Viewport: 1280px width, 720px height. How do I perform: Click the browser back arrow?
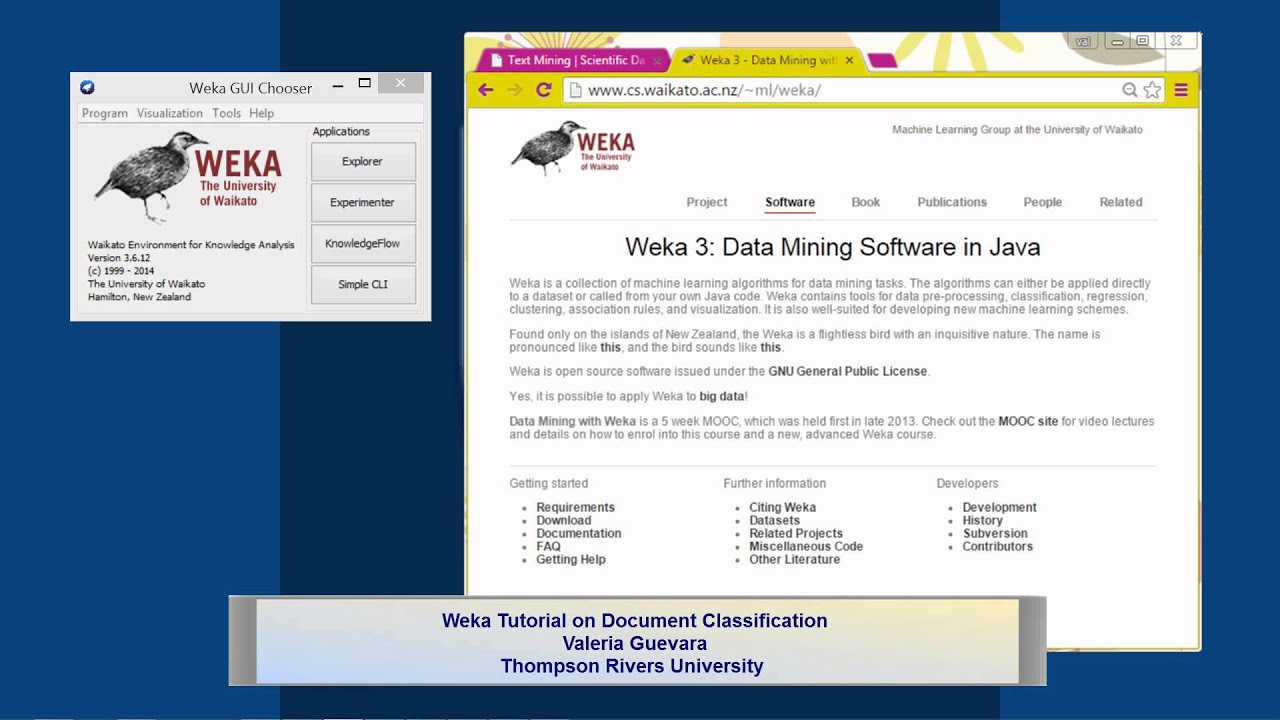486,90
